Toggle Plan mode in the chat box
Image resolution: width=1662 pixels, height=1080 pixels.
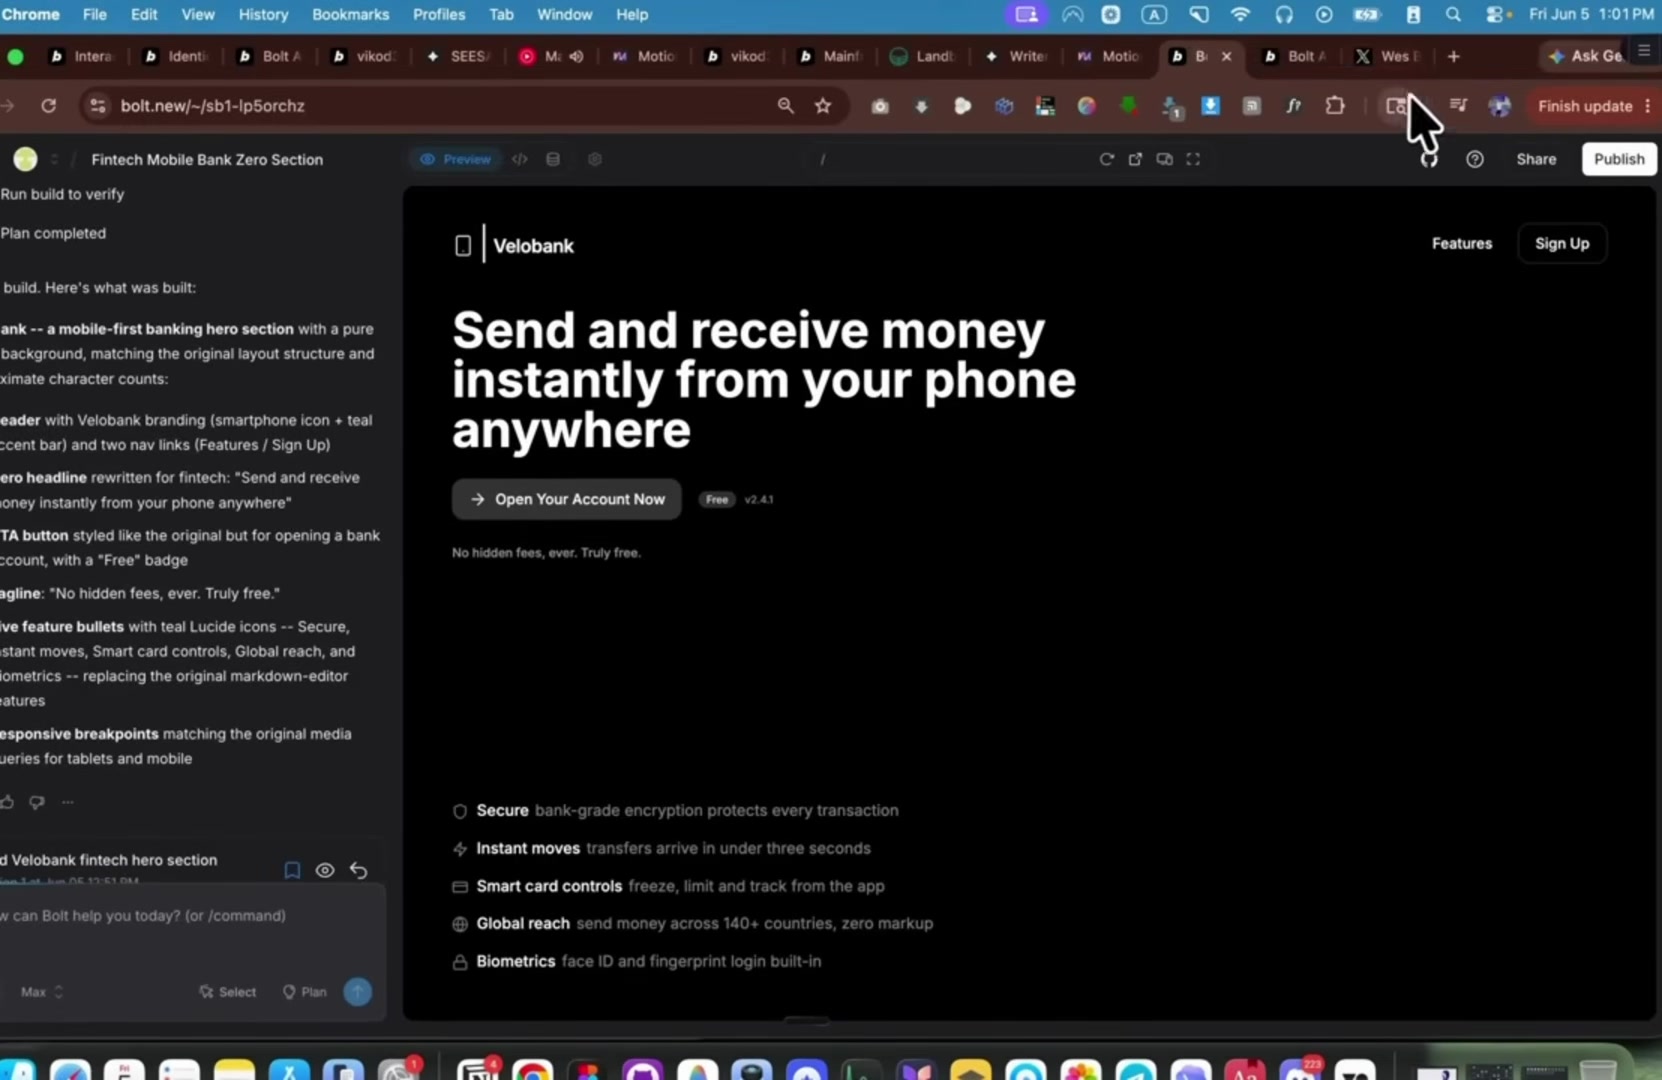click(305, 992)
